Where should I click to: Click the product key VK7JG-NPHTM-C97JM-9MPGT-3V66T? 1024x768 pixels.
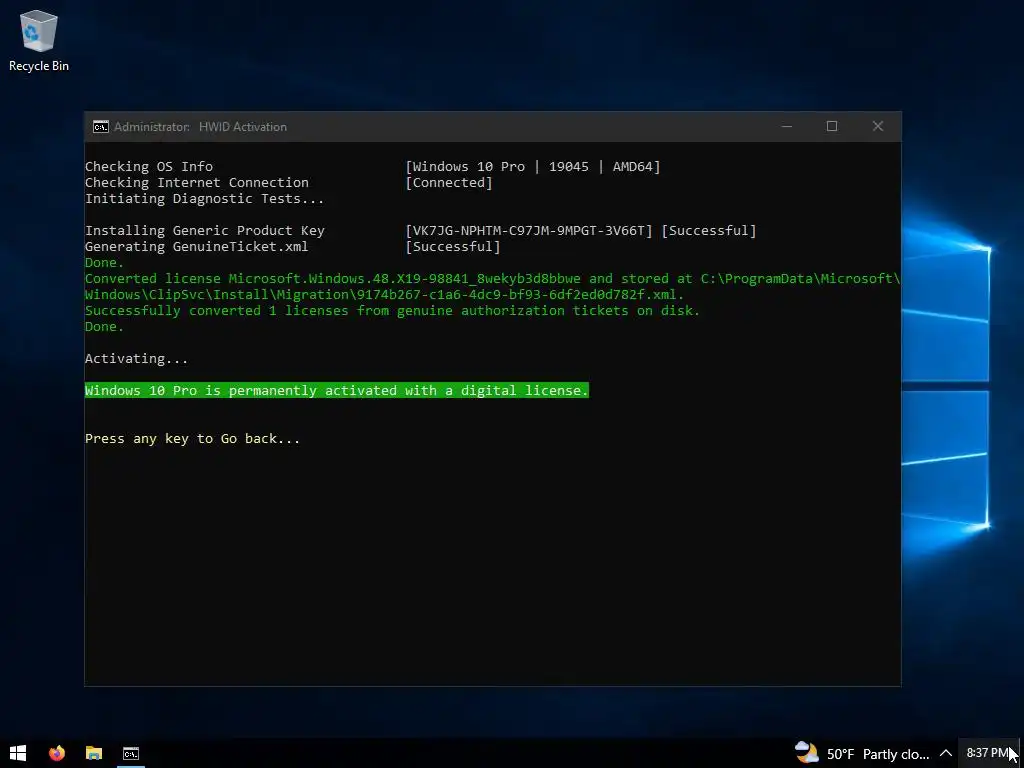pyautogui.click(x=529, y=231)
